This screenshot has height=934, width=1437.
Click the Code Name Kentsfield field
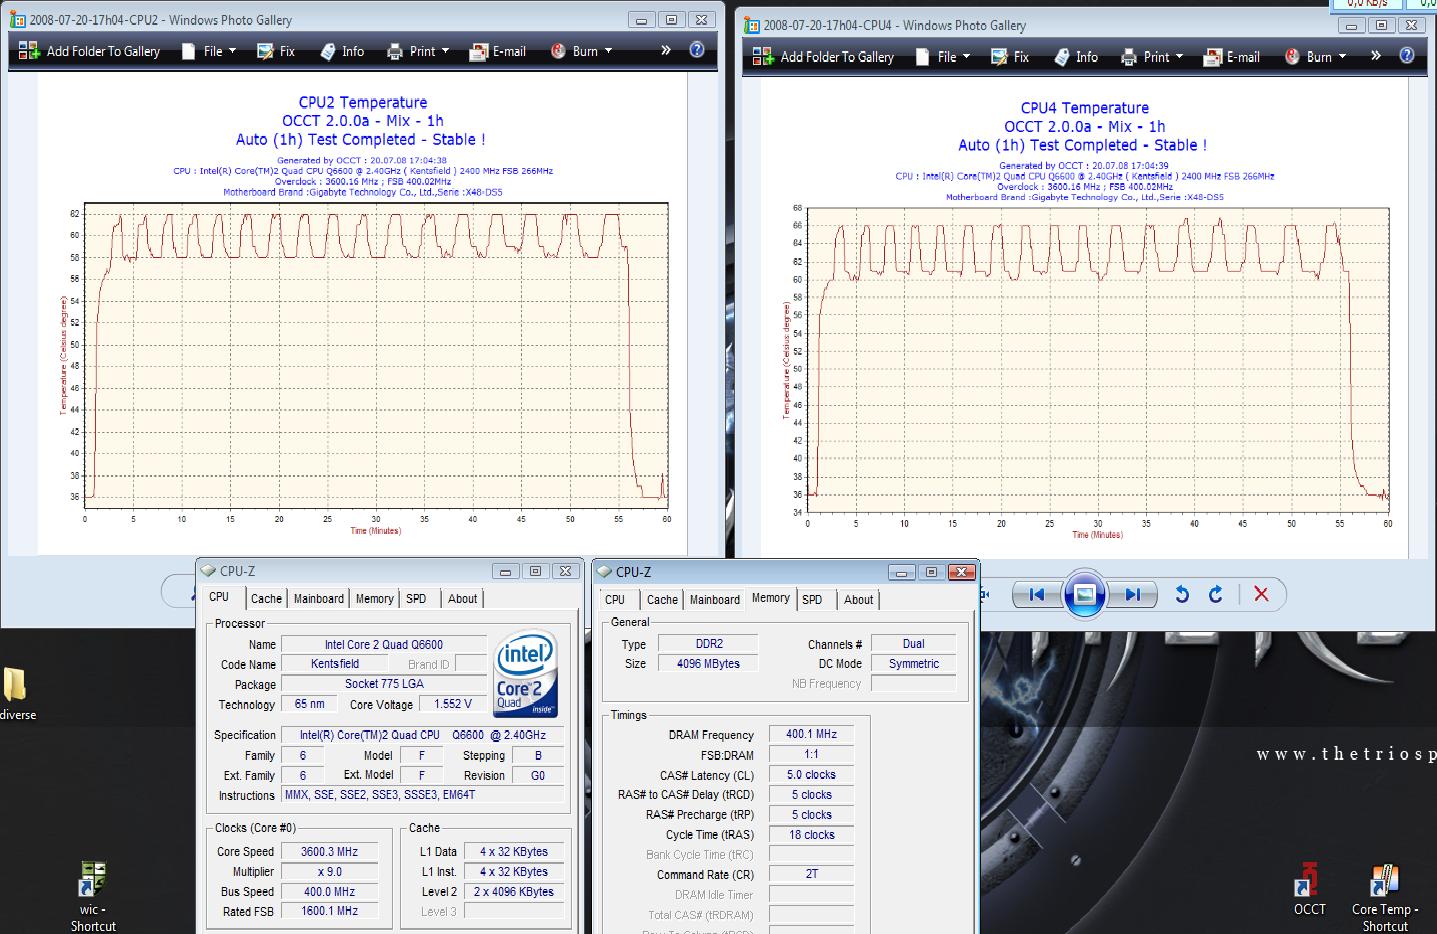coord(335,664)
